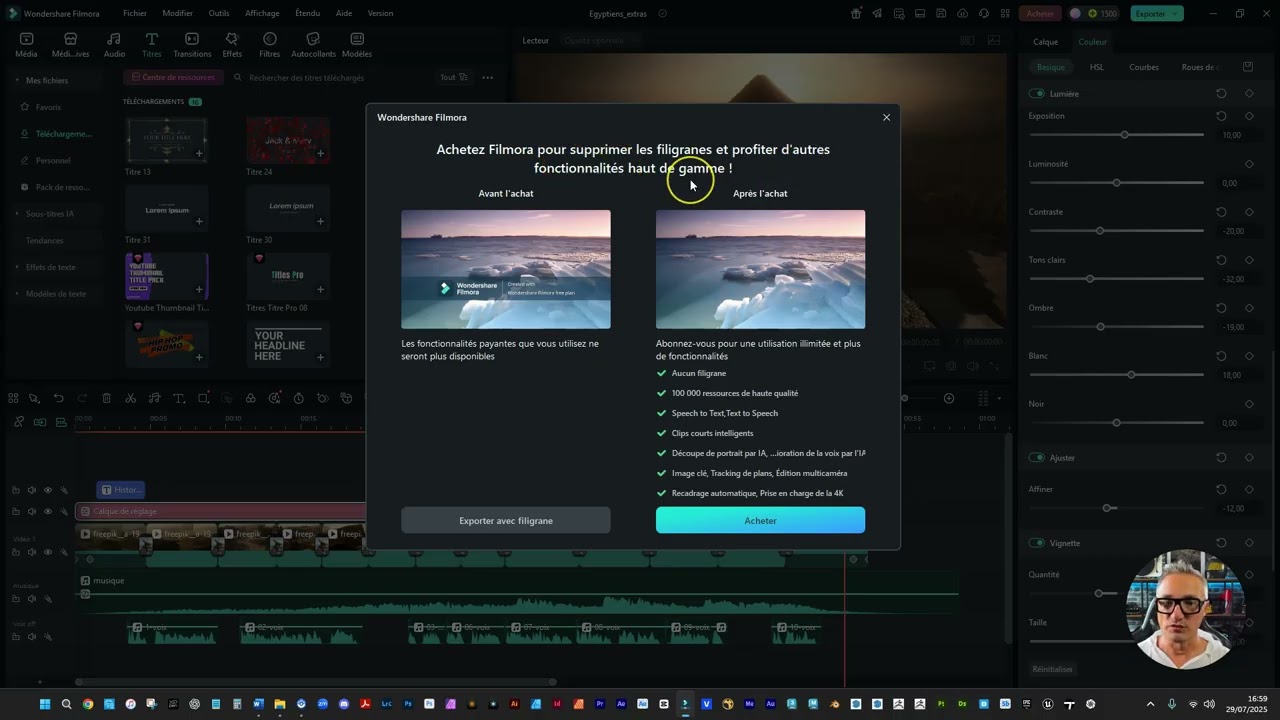Toggle the Vignette section switch
This screenshot has width=1280, height=720.
[x=1037, y=543]
